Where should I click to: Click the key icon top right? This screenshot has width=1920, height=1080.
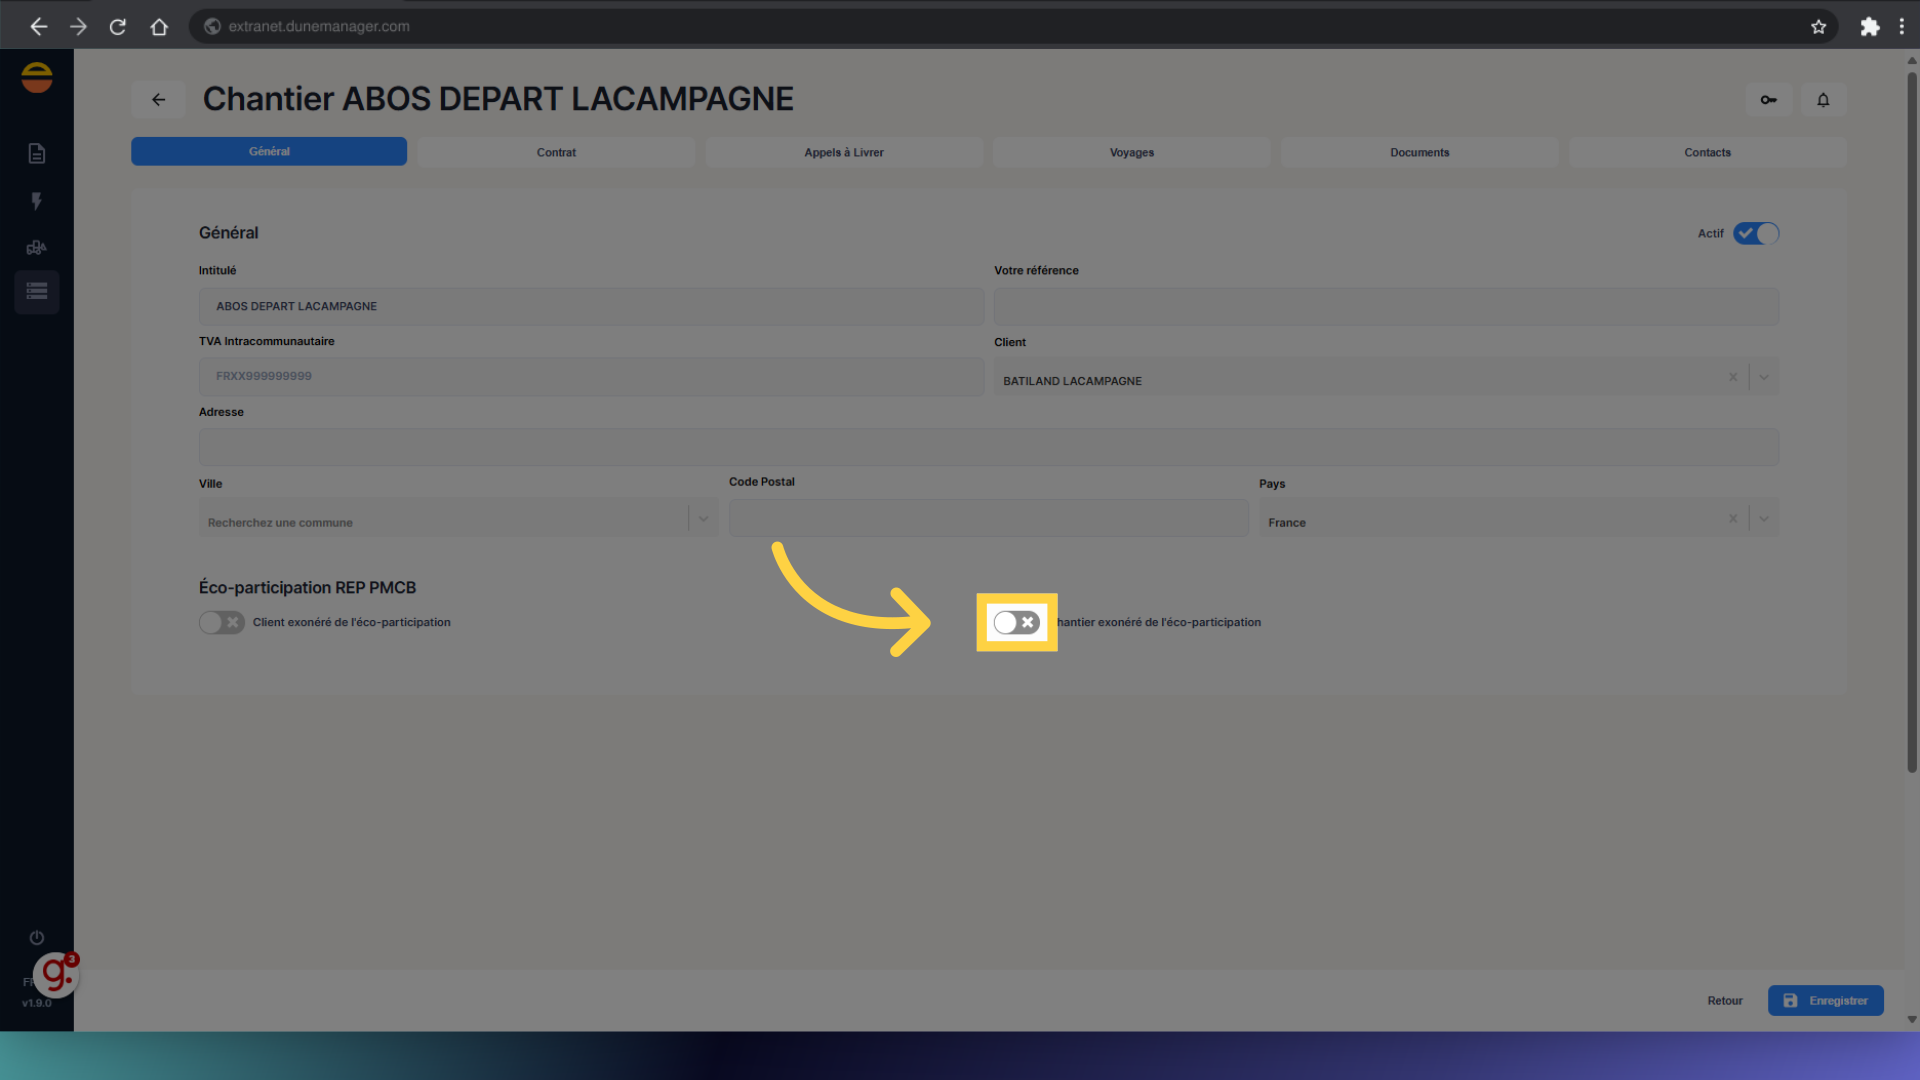click(1768, 100)
